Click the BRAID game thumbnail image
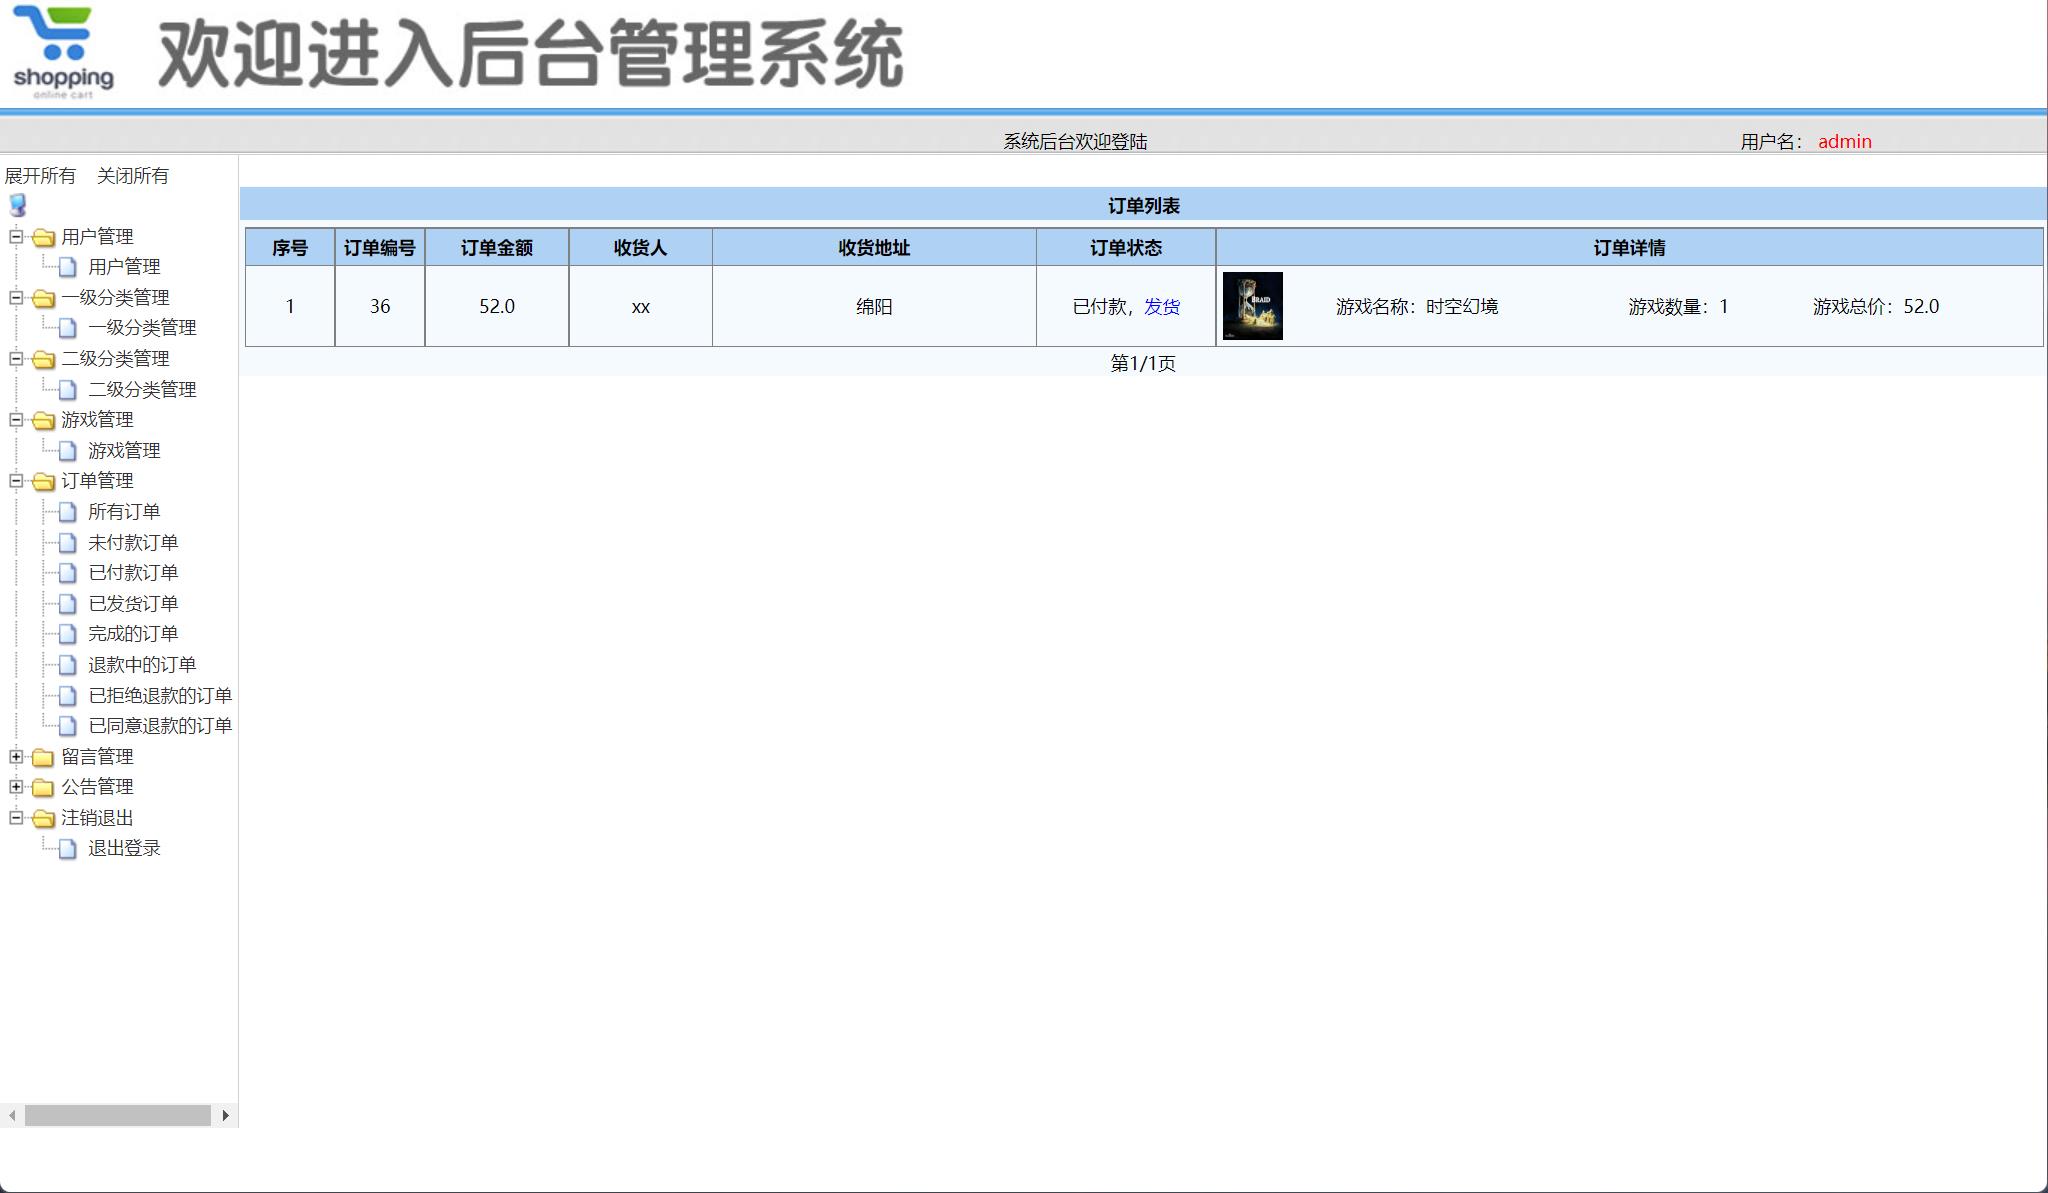This screenshot has height=1193, width=2048. pyautogui.click(x=1255, y=306)
